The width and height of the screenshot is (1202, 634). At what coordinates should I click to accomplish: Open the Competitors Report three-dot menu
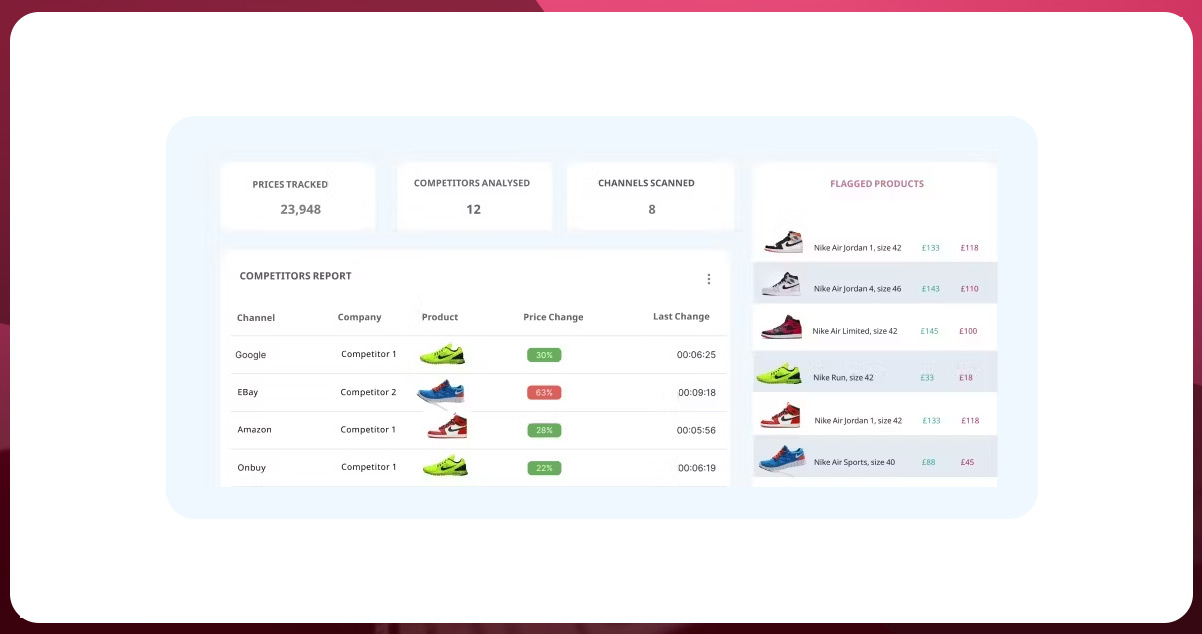[709, 279]
